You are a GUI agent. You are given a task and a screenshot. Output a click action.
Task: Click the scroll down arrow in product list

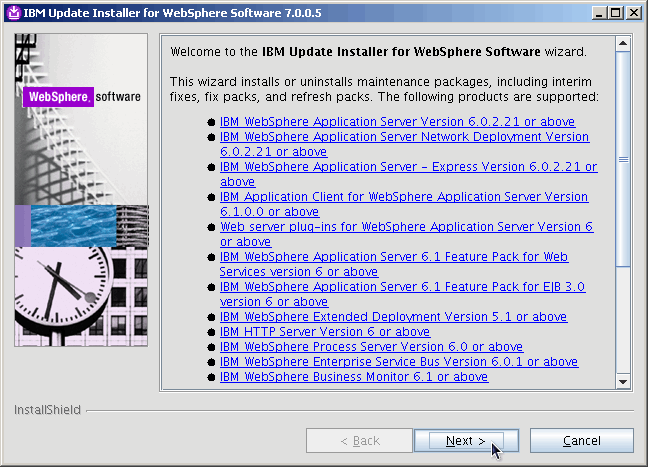[x=623, y=381]
